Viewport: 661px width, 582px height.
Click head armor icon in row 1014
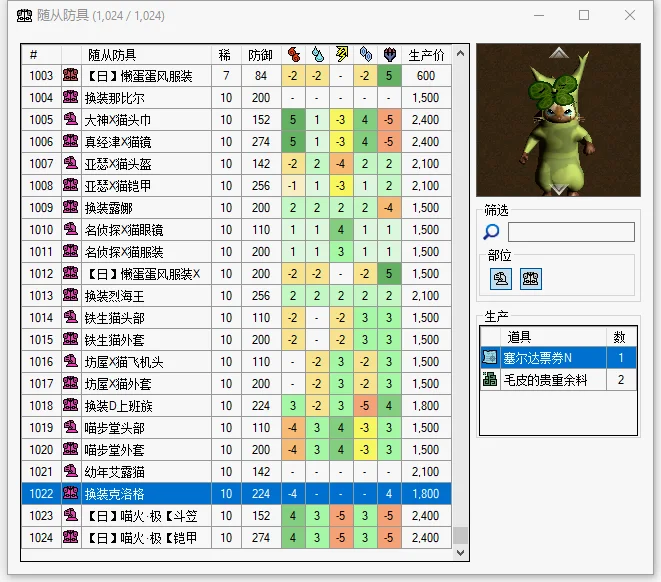tap(71, 317)
